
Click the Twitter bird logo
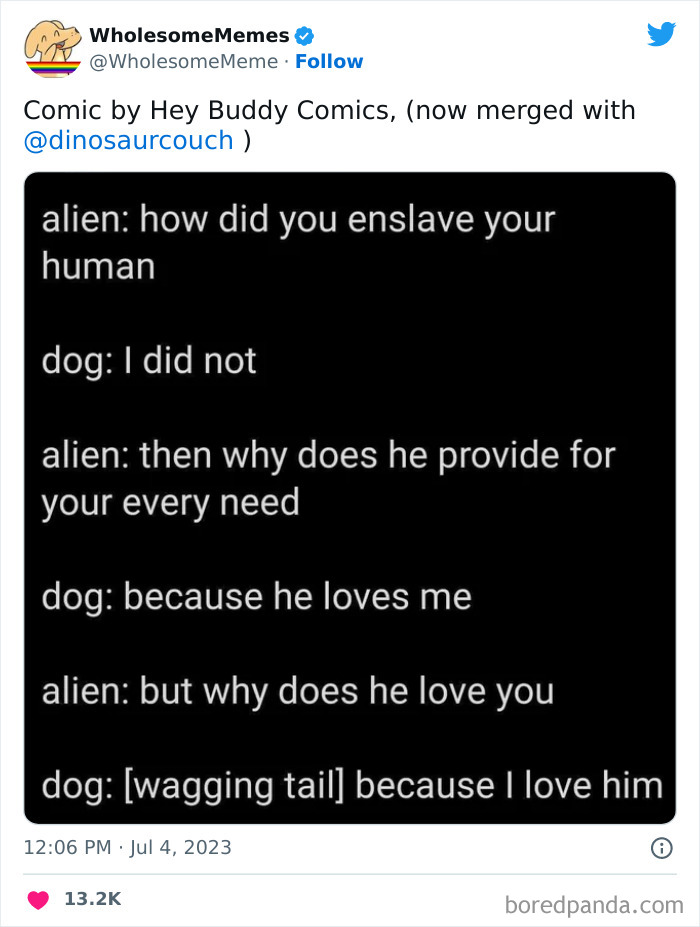662,34
